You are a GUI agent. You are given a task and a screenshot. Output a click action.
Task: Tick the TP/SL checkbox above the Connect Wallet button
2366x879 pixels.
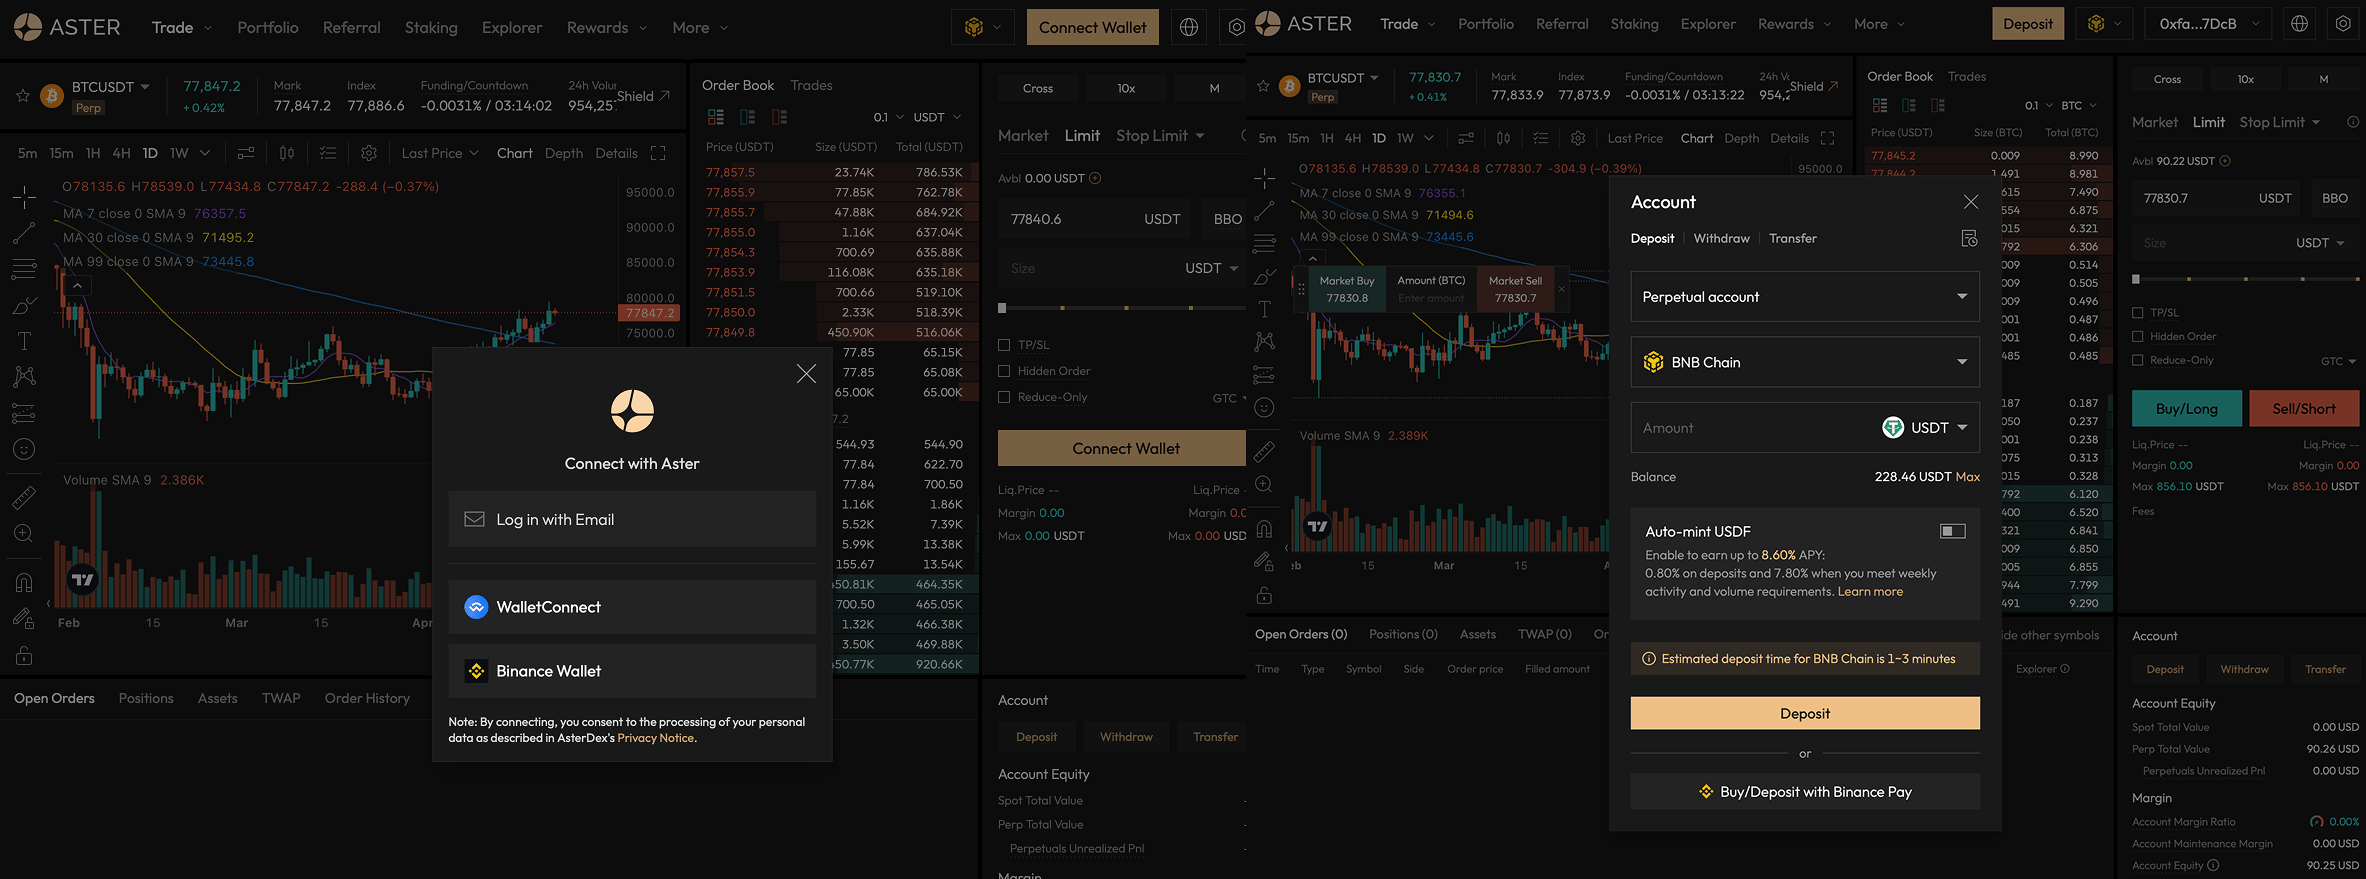[x=1004, y=345]
